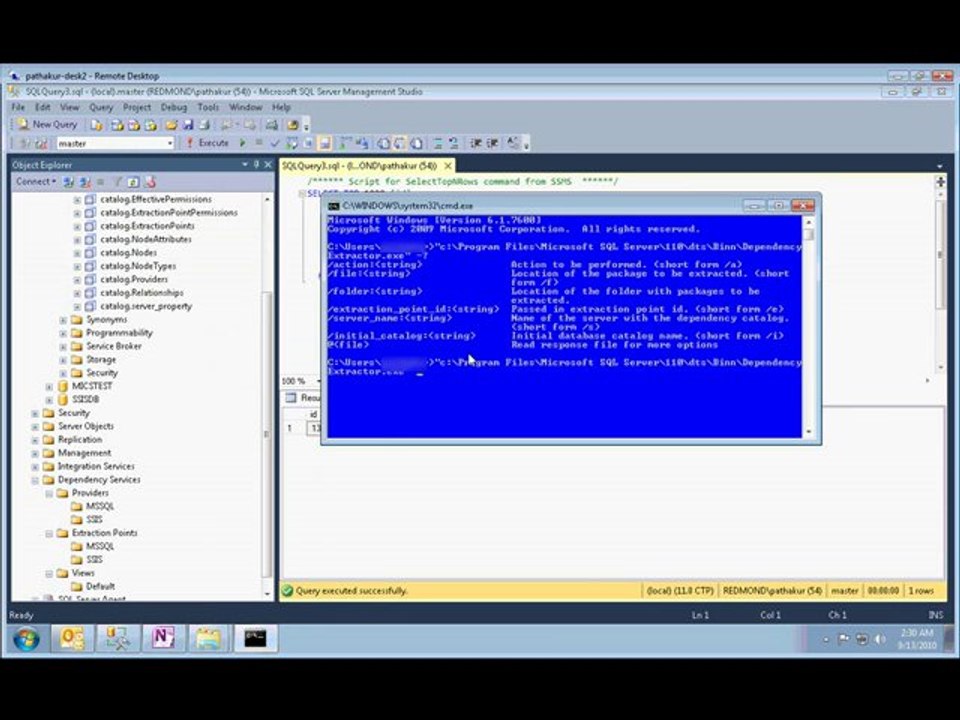Open the File menu
This screenshot has width=960, height=720.
coord(18,107)
